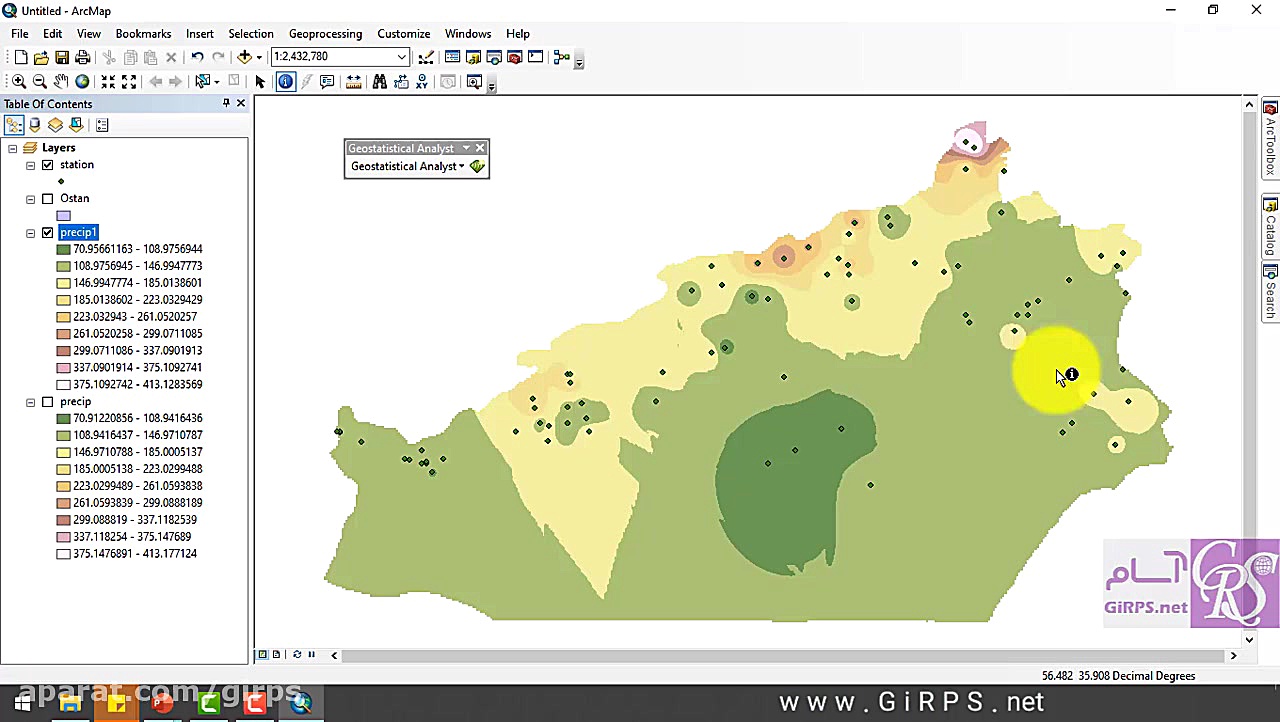The image size is (1280, 722).
Task: Open the map scale dropdown
Action: tap(401, 57)
